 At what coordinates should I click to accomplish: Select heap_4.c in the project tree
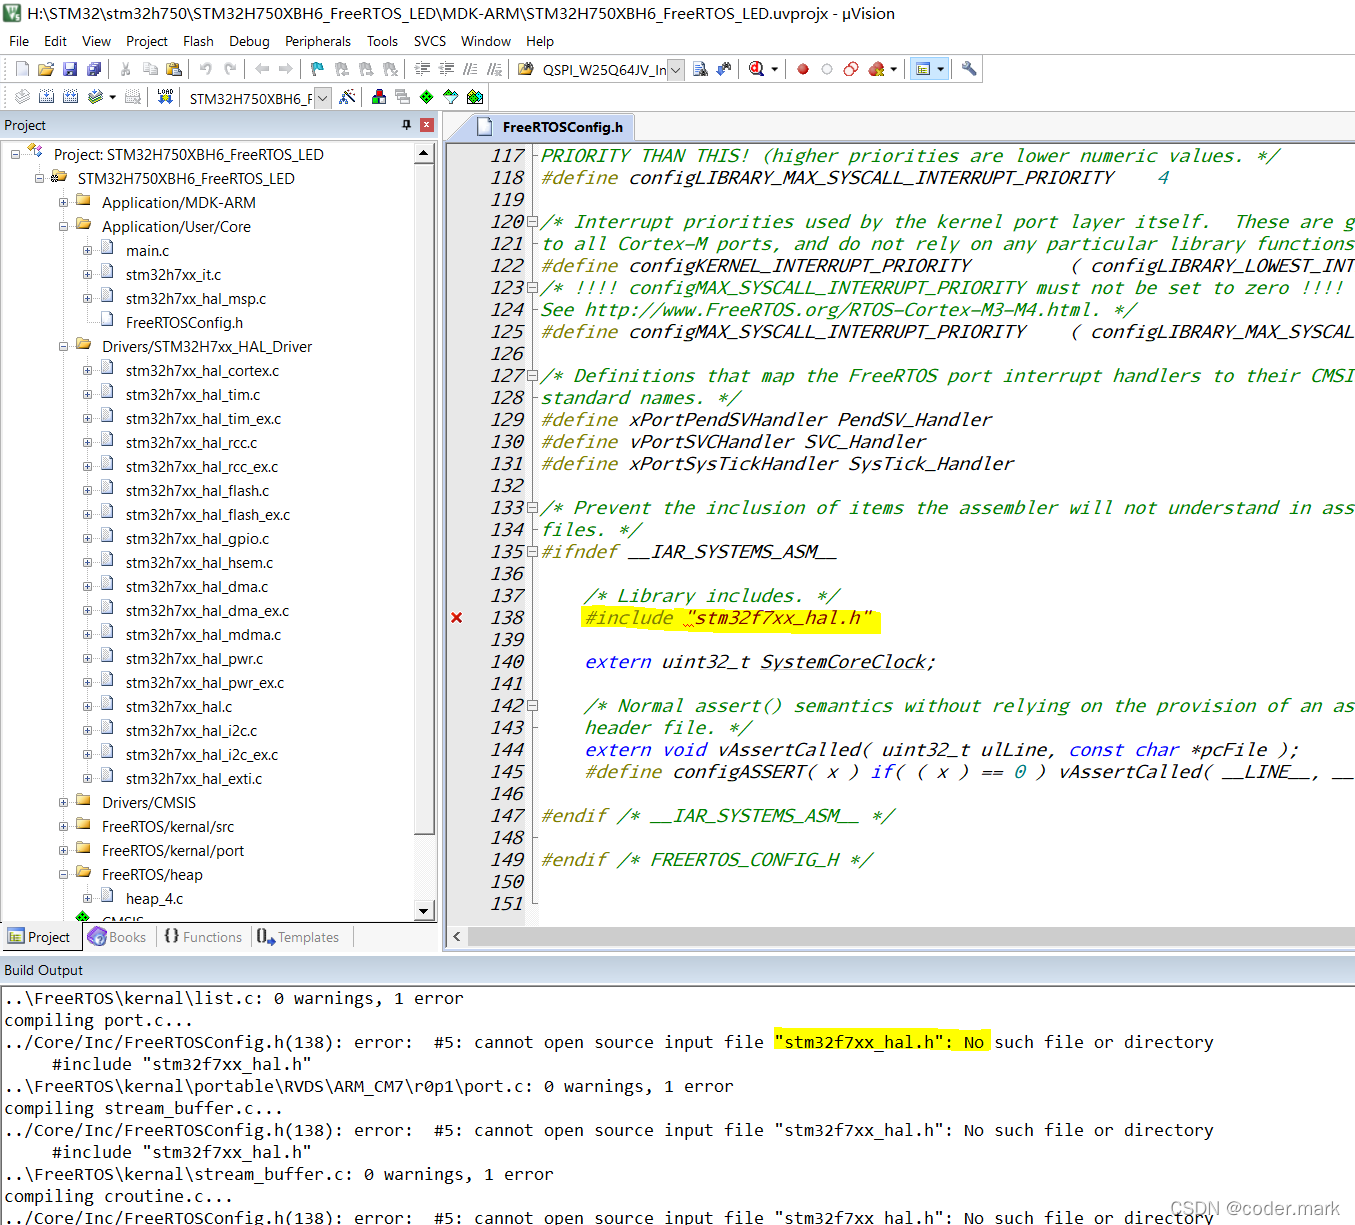click(x=154, y=899)
